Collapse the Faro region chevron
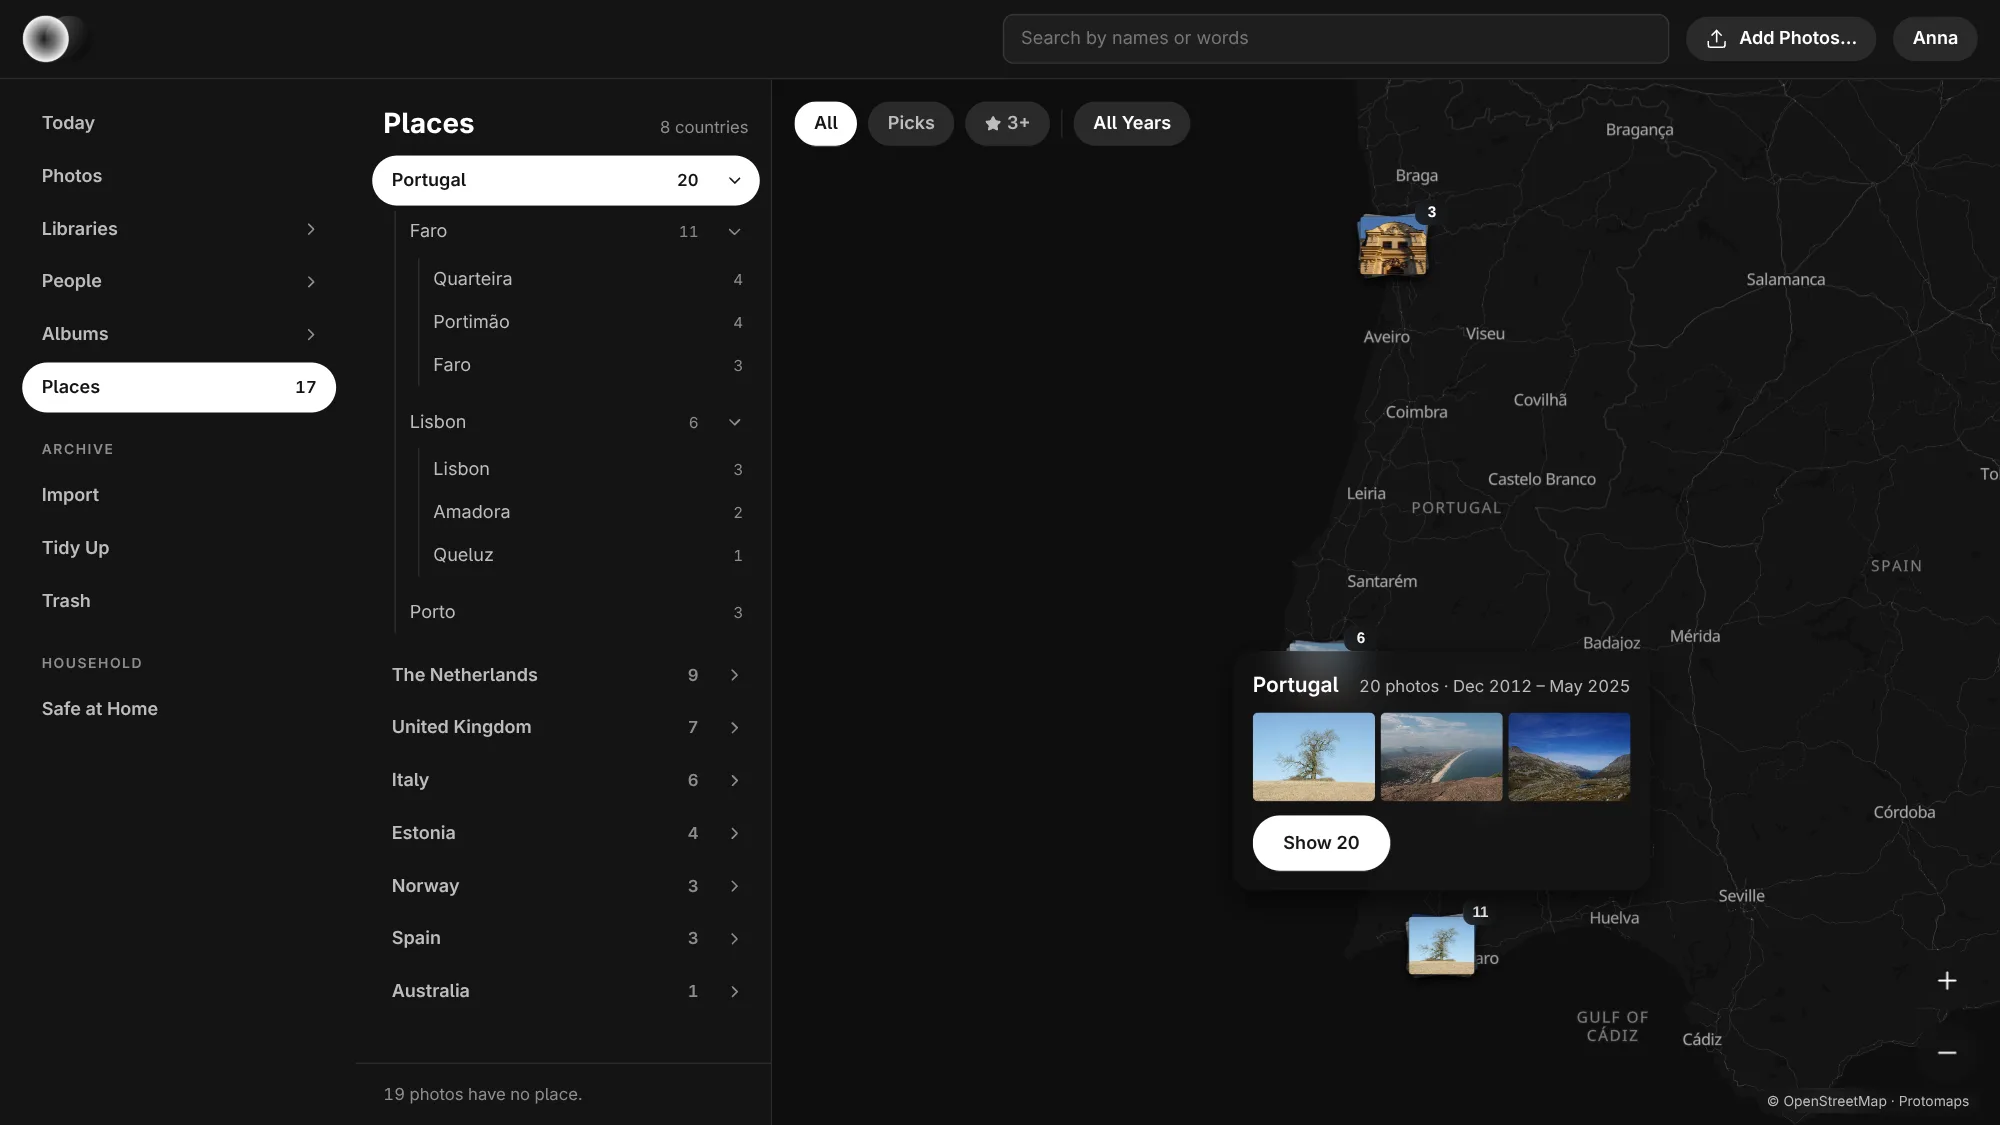 pyautogui.click(x=734, y=232)
